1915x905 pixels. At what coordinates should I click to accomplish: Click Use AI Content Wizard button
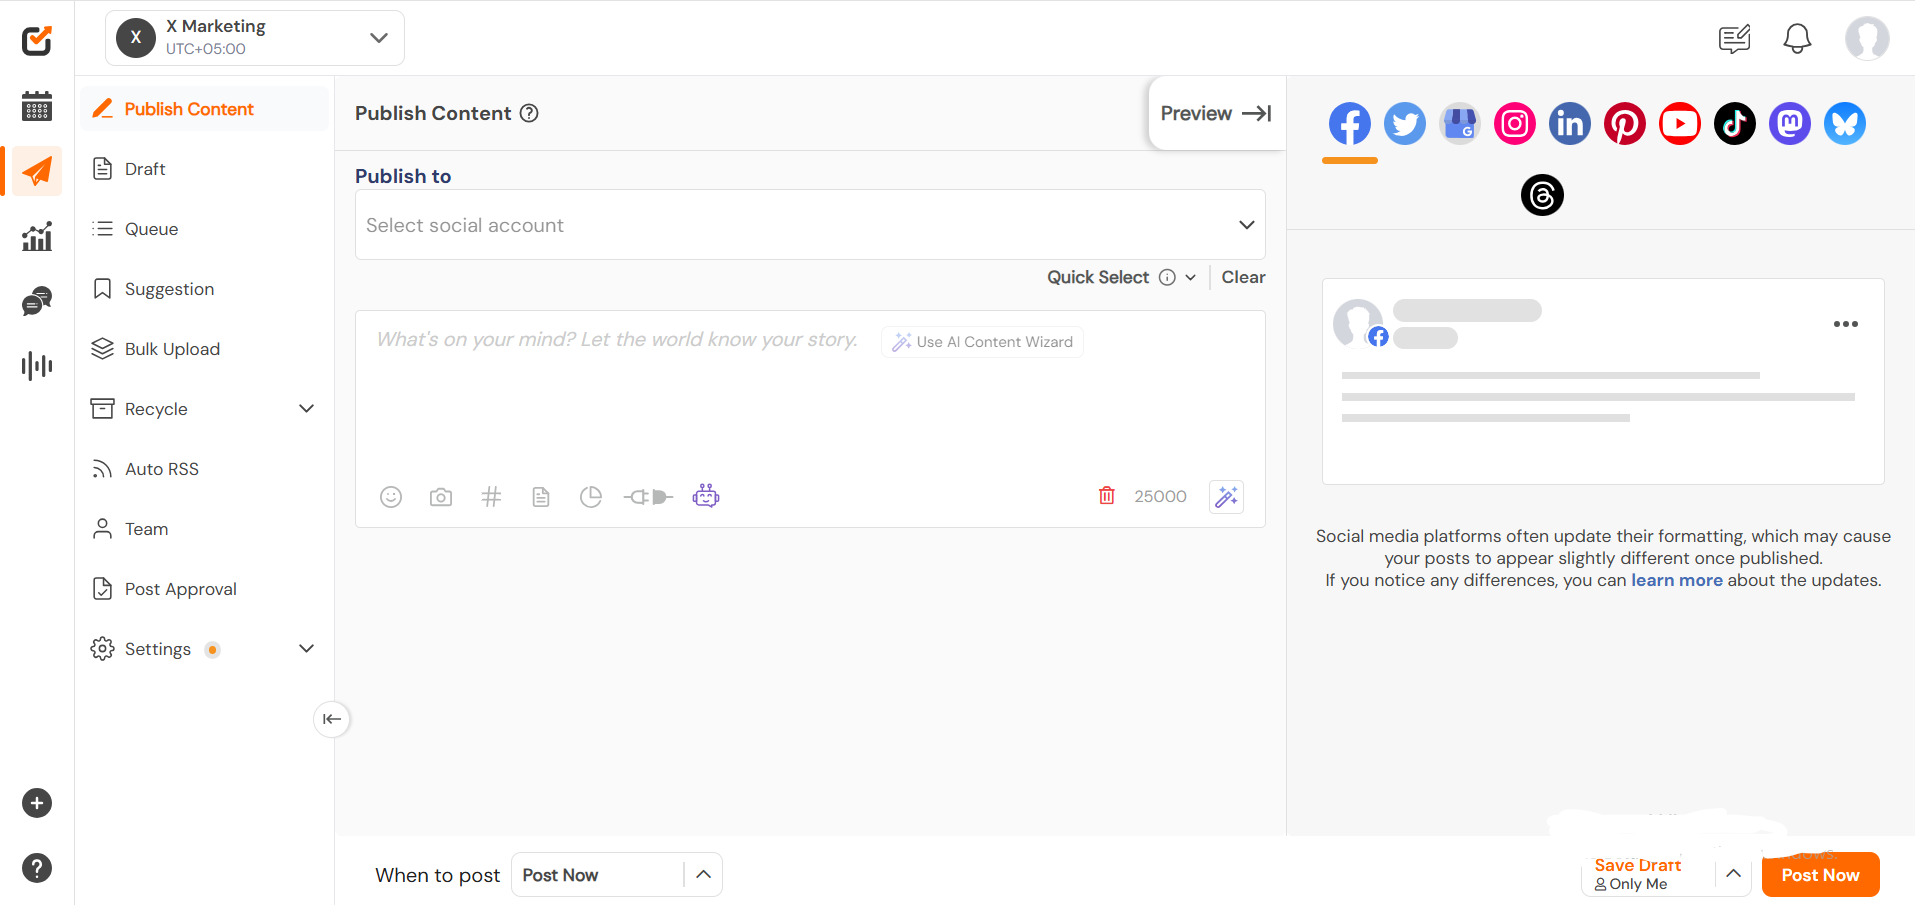982,342
